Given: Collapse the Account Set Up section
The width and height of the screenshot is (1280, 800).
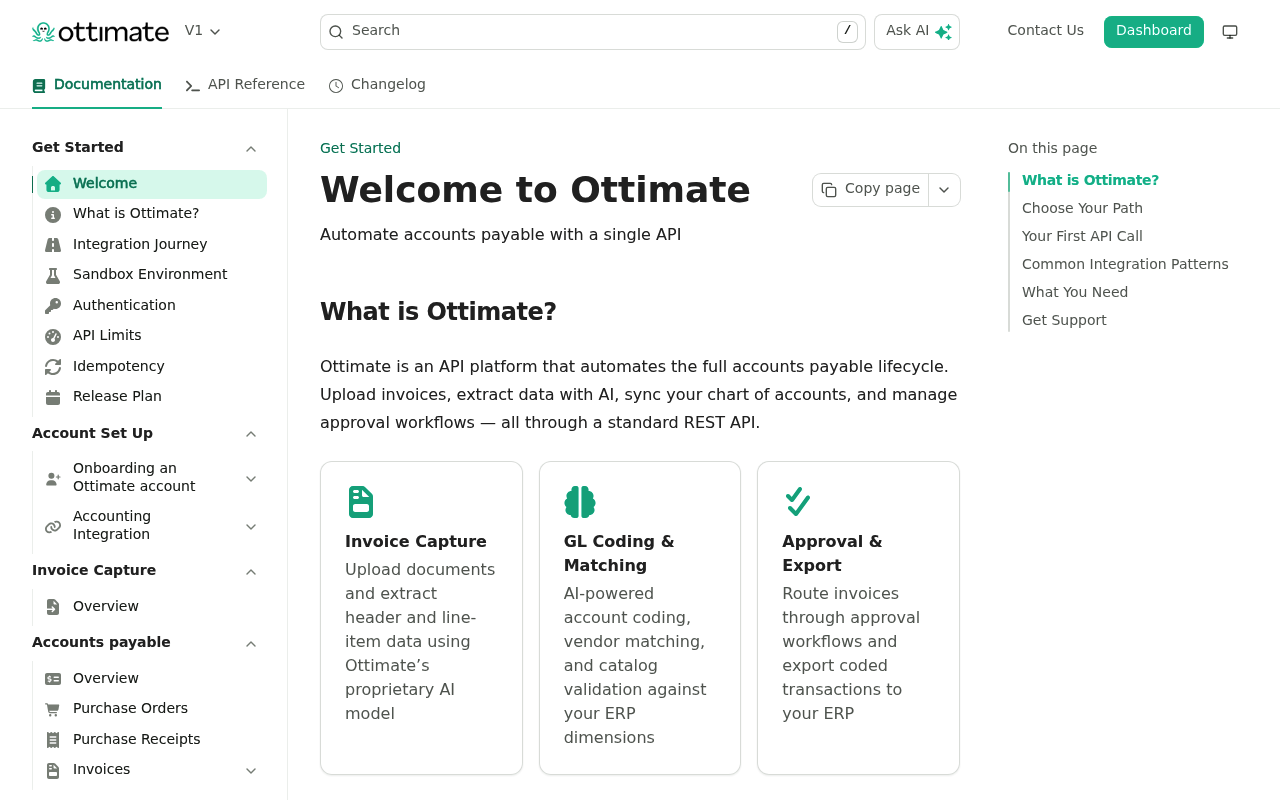Looking at the screenshot, I should point(251,434).
